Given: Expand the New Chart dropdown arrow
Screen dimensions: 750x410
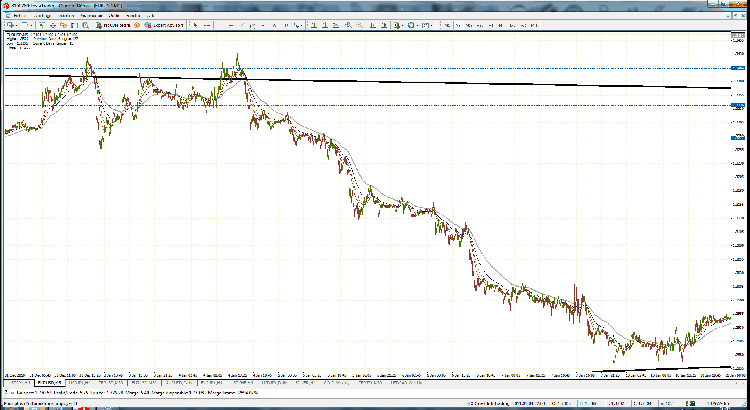Looking at the screenshot, I should click(14, 24).
